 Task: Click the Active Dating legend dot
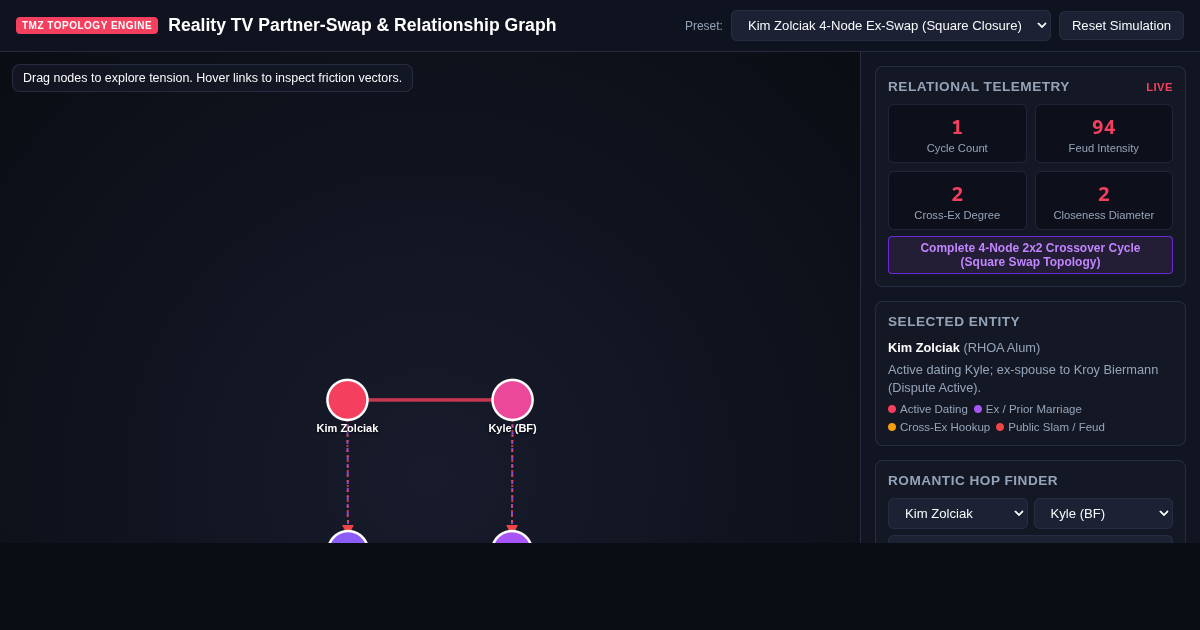click(x=892, y=409)
